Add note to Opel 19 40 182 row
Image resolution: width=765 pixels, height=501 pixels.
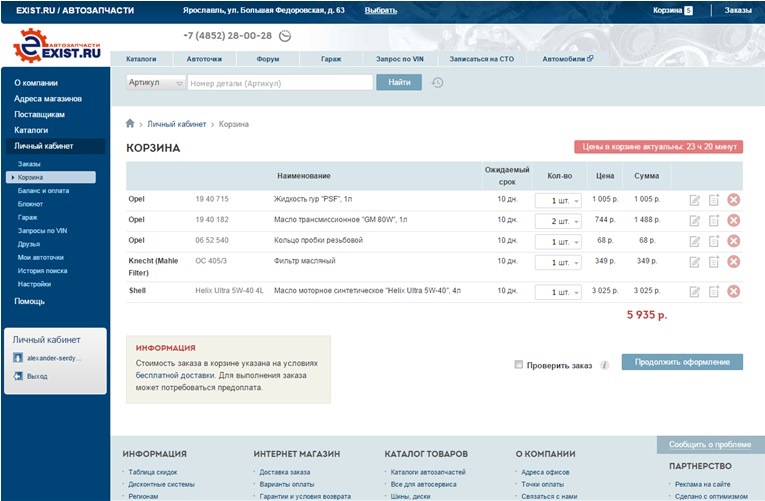pos(714,220)
